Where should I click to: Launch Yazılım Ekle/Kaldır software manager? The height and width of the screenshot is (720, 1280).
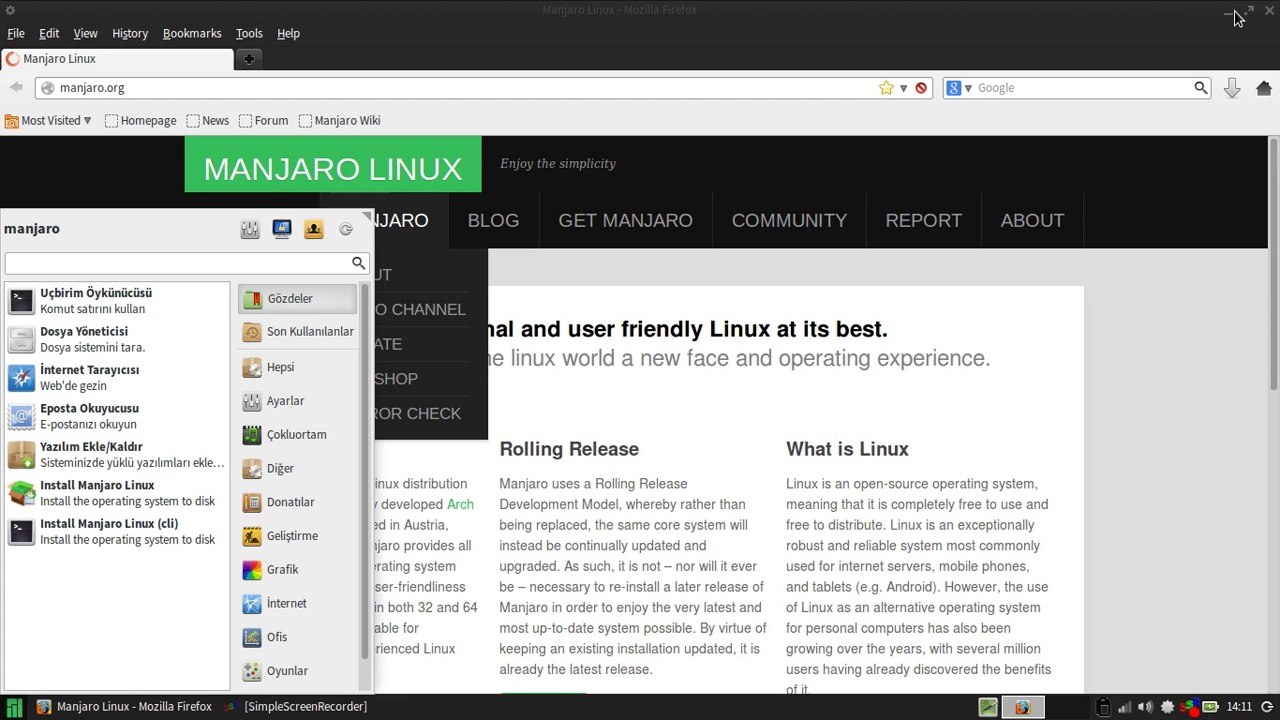117,455
